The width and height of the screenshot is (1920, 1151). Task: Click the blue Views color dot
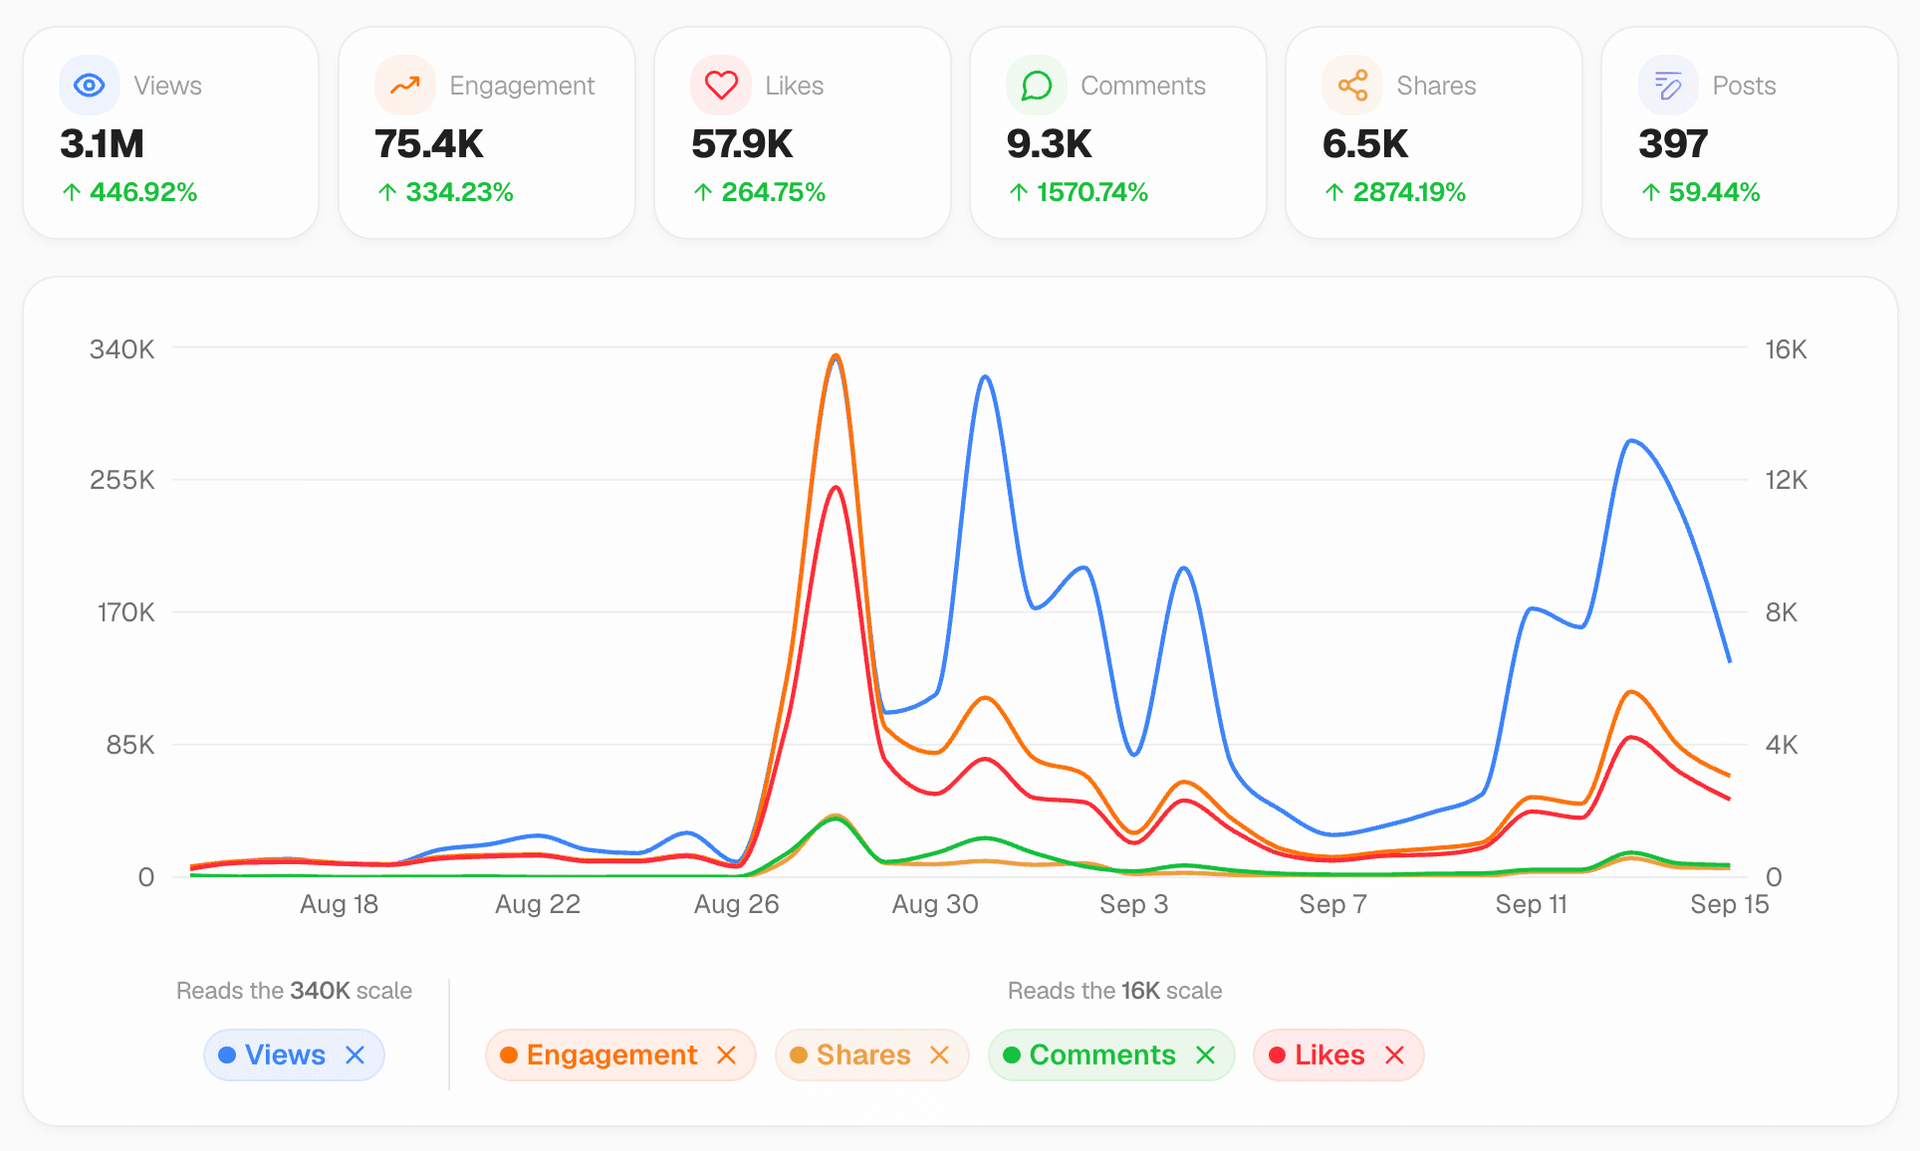coord(227,1055)
